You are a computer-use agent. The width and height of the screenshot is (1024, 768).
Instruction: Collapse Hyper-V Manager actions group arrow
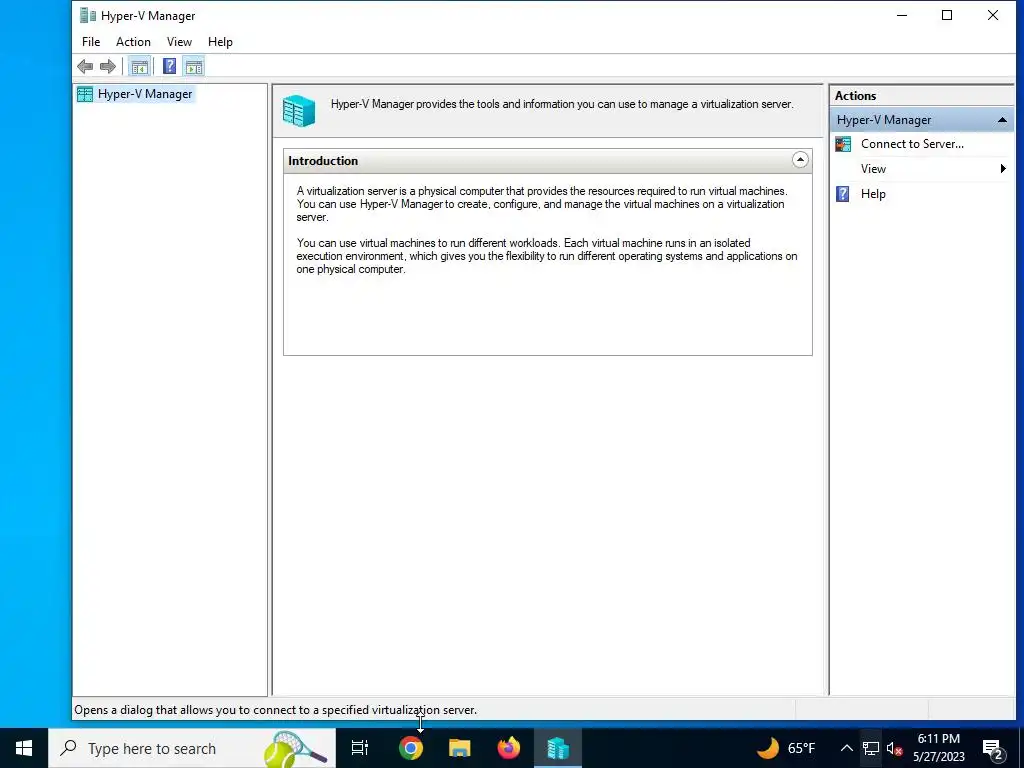coord(1002,120)
